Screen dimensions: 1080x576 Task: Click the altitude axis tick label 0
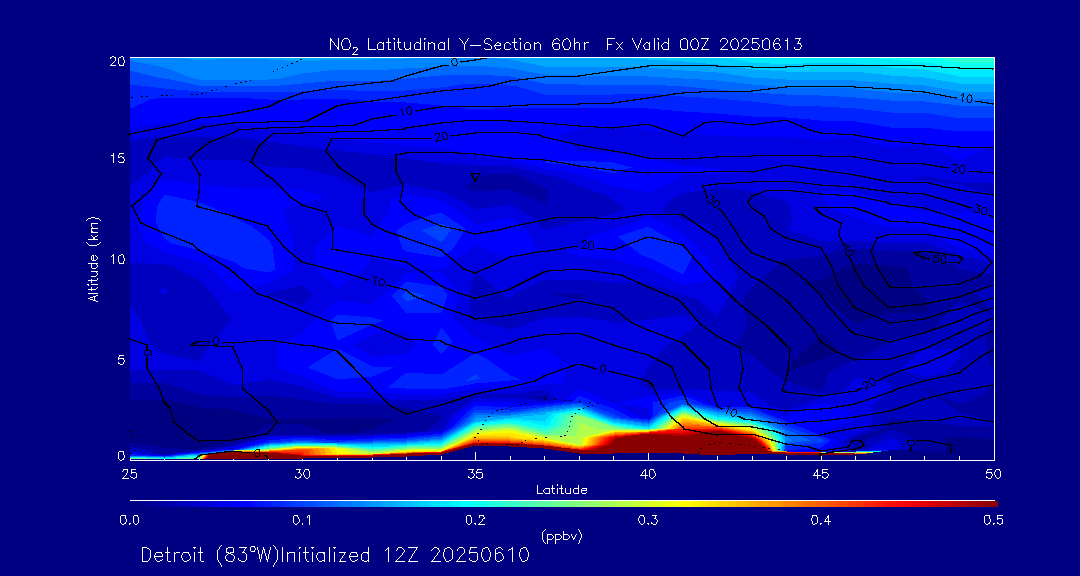(x=121, y=455)
